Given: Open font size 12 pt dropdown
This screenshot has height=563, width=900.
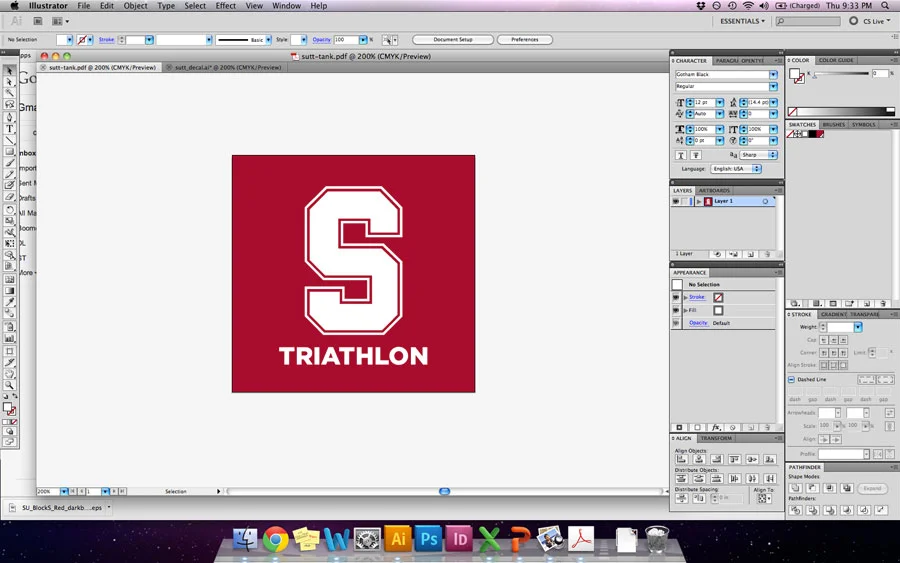Looking at the screenshot, I should (x=719, y=102).
